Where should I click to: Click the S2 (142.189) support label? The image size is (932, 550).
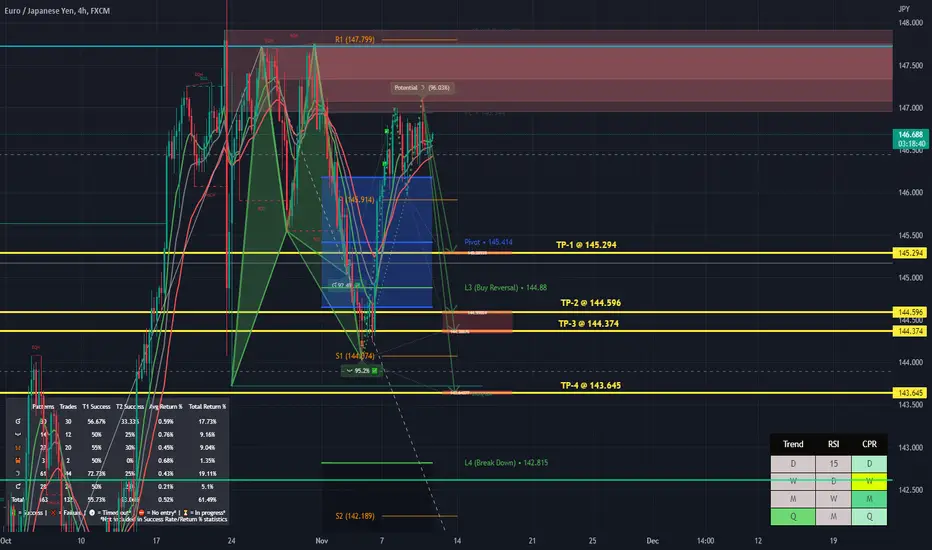click(355, 516)
